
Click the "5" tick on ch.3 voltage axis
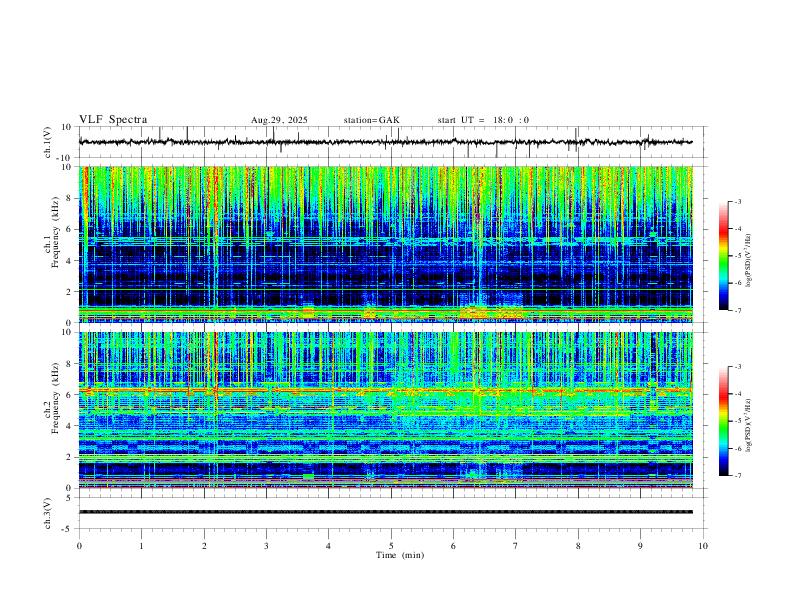point(69,497)
